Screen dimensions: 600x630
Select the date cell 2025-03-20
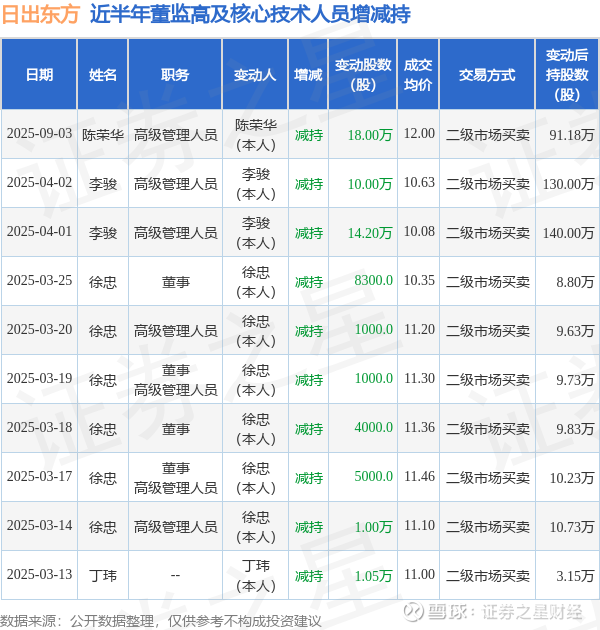(39, 330)
